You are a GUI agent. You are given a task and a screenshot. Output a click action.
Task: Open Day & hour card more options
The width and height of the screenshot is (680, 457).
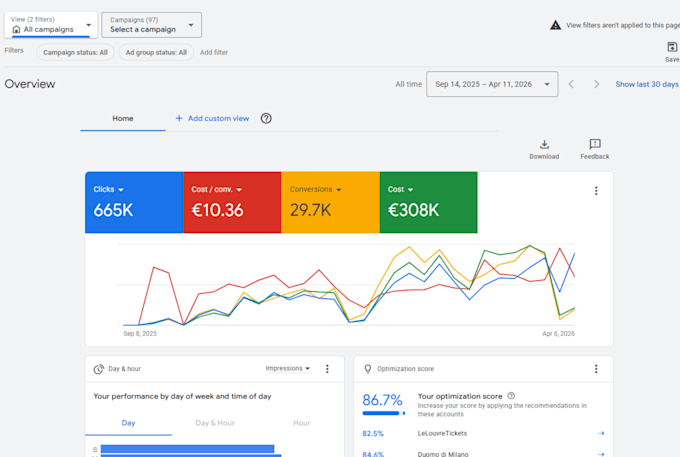pyautogui.click(x=327, y=369)
